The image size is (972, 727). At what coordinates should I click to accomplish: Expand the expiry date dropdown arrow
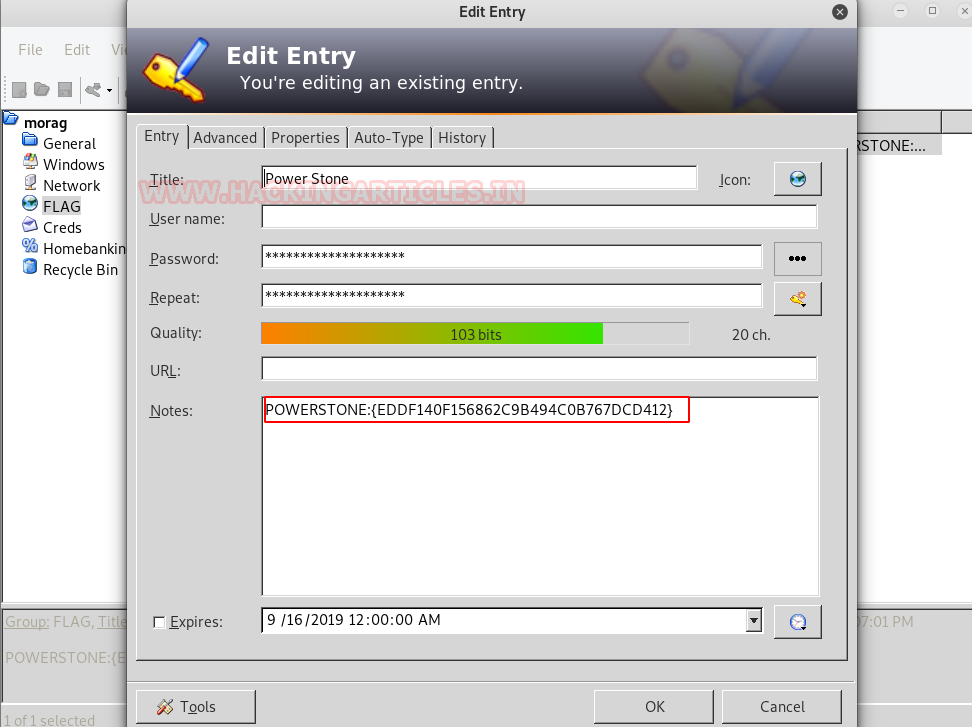pos(754,620)
